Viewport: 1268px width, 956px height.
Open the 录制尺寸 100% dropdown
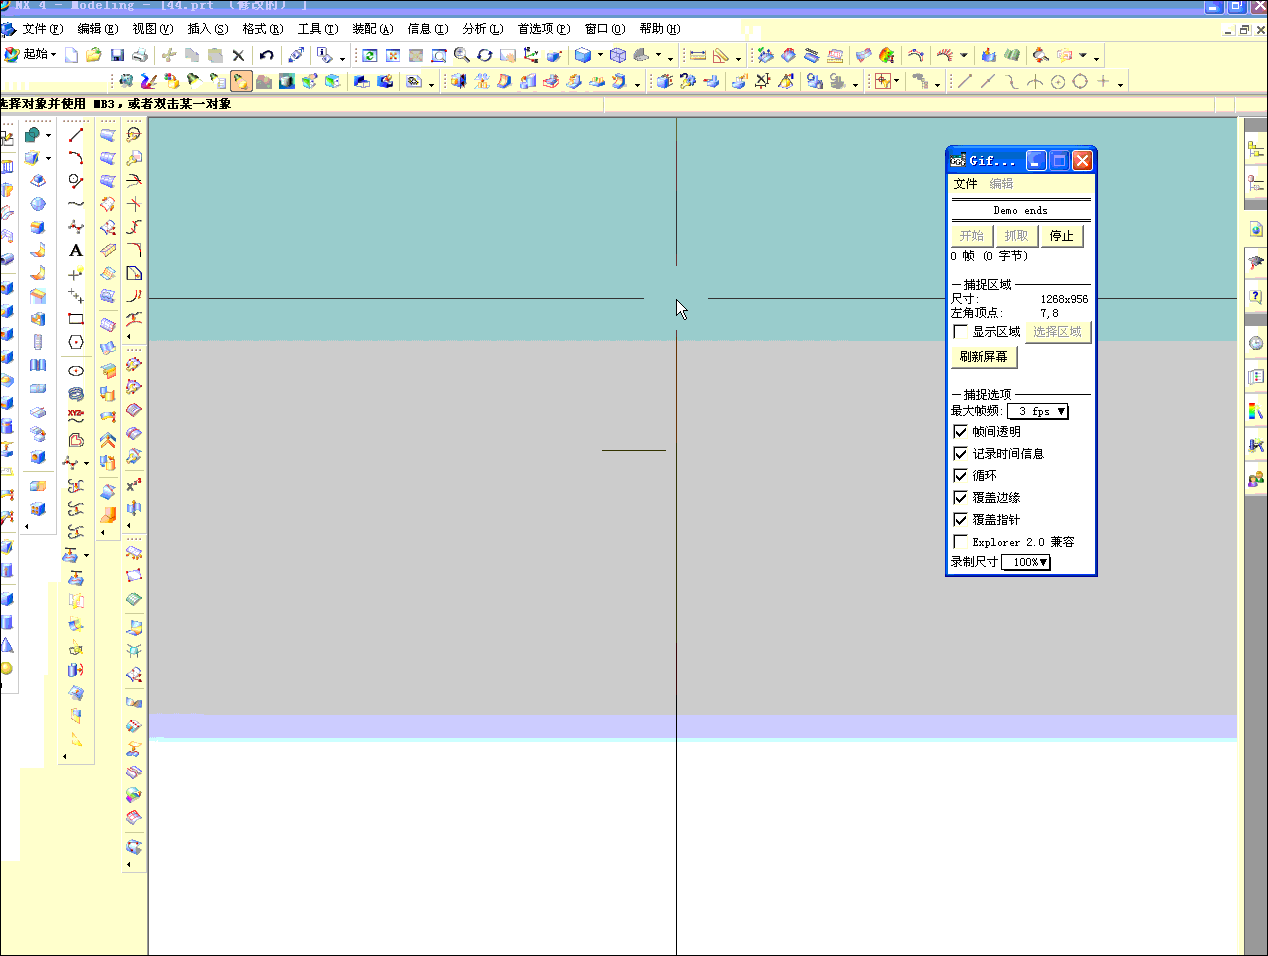point(1025,562)
